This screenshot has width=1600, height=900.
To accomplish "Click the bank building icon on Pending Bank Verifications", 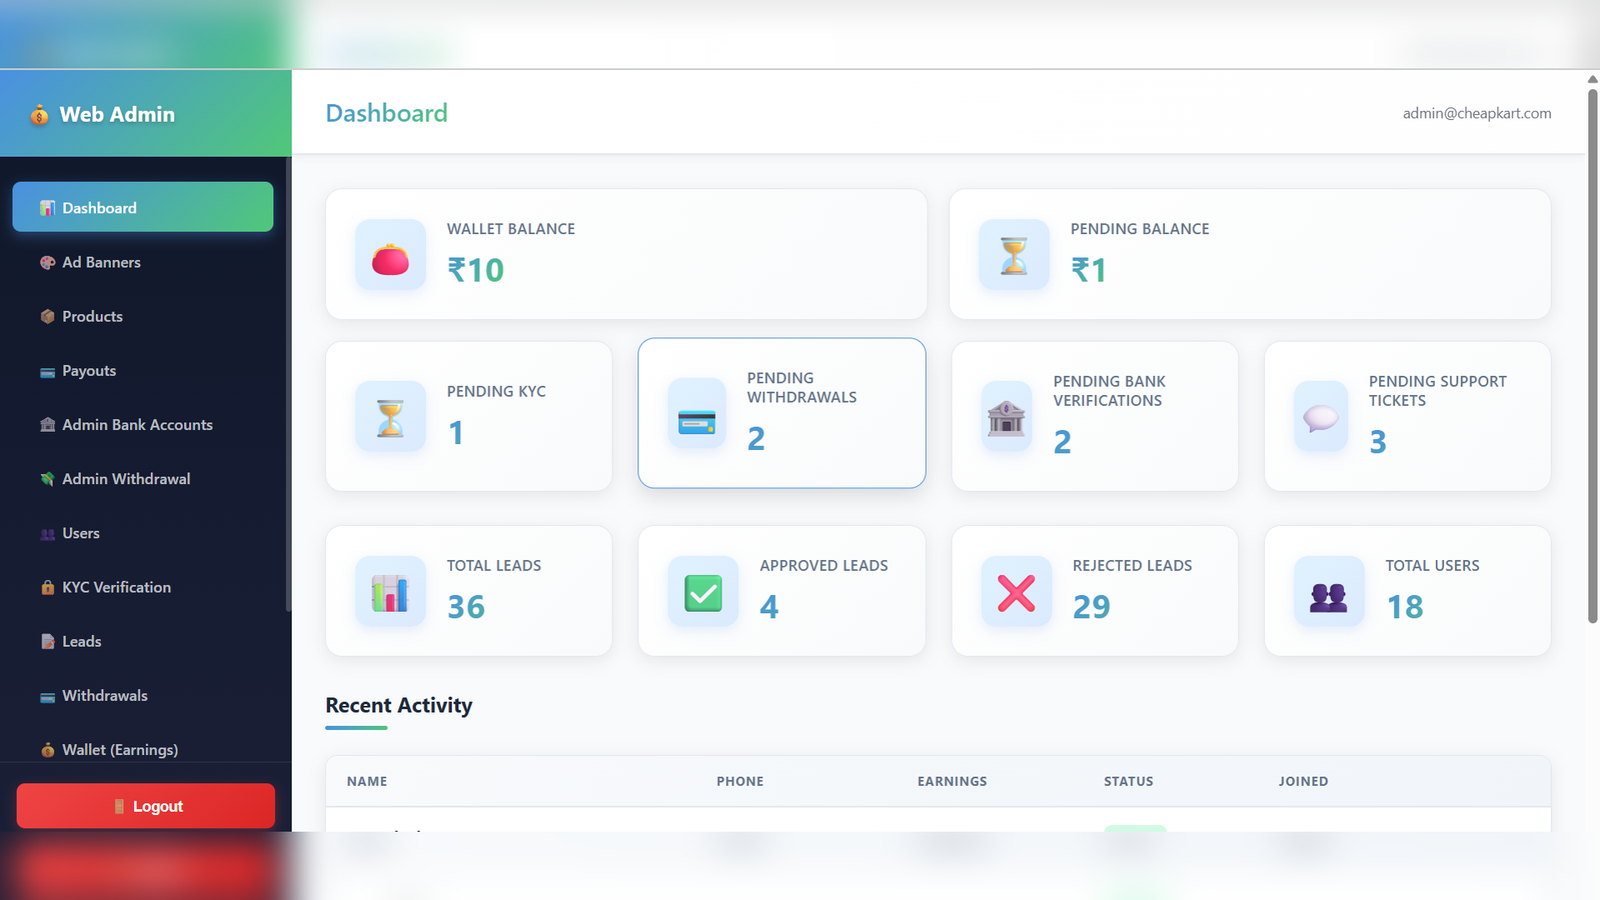I will coord(1006,418).
